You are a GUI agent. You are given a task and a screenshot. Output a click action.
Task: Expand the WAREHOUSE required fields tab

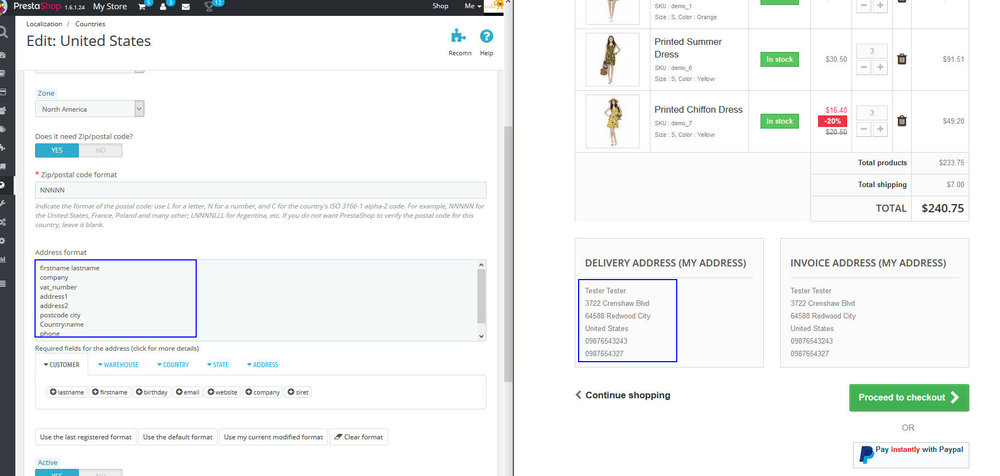pos(118,365)
